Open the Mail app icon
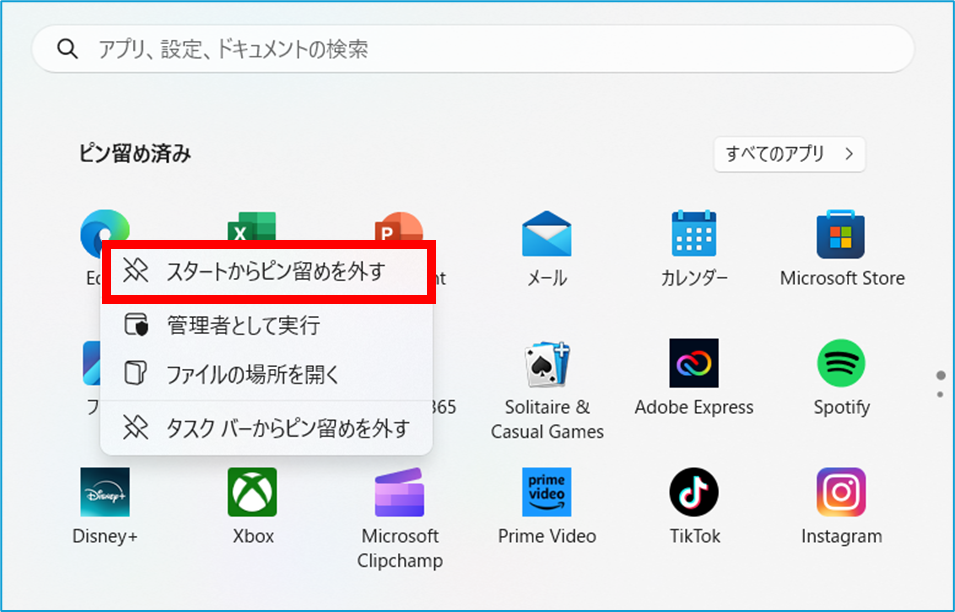The width and height of the screenshot is (955, 612). pyautogui.click(x=546, y=236)
